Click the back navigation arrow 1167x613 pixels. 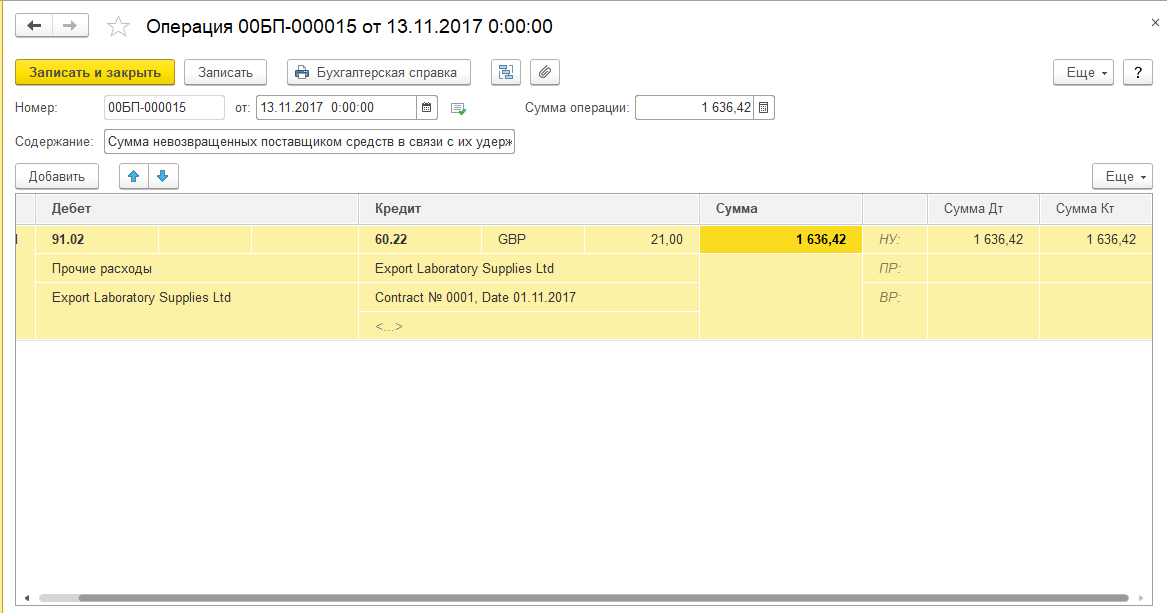coord(34,26)
